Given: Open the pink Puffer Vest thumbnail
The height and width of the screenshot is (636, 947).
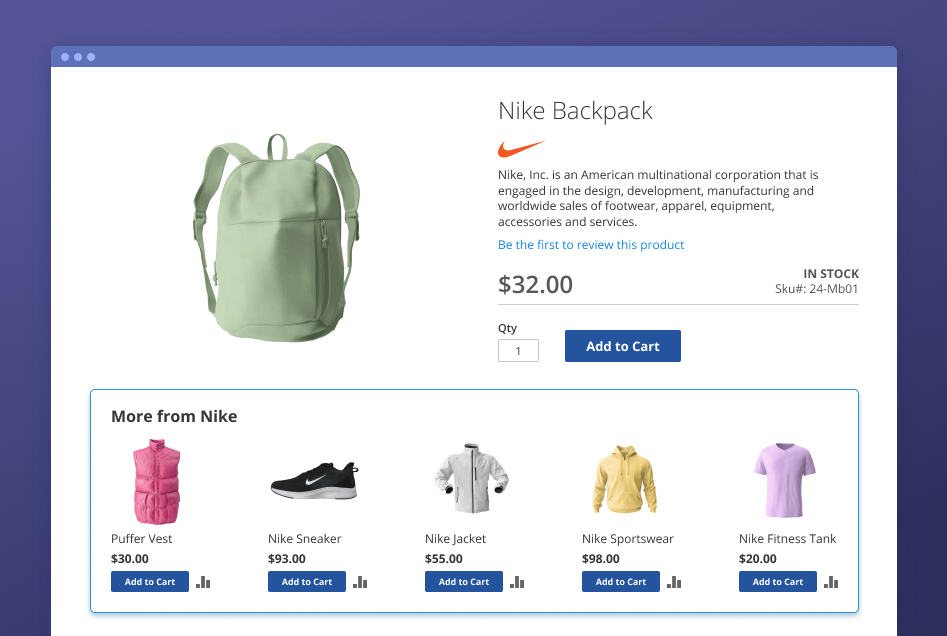Looking at the screenshot, I should coord(157,481).
